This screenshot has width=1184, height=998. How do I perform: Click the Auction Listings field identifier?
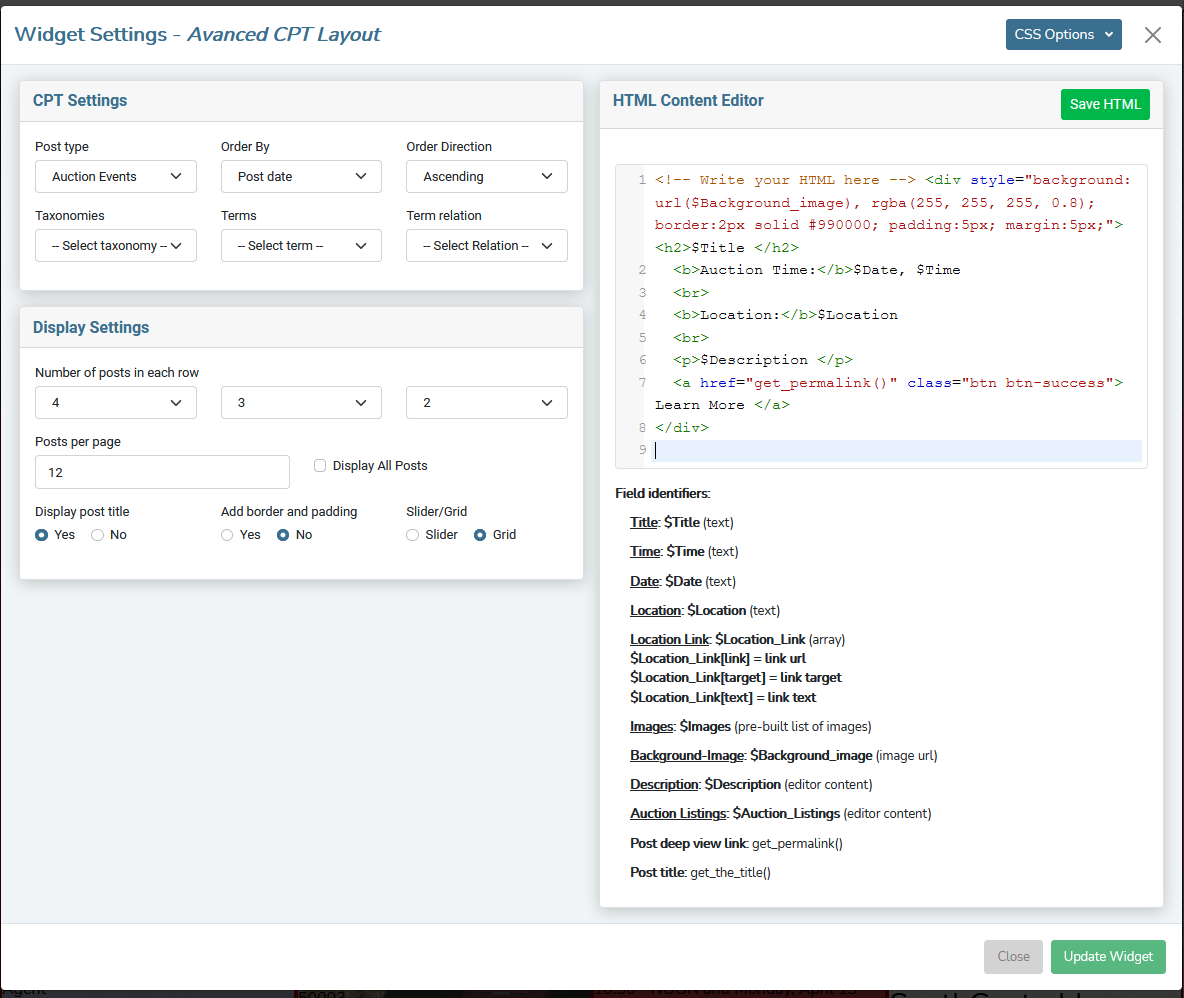[781, 813]
